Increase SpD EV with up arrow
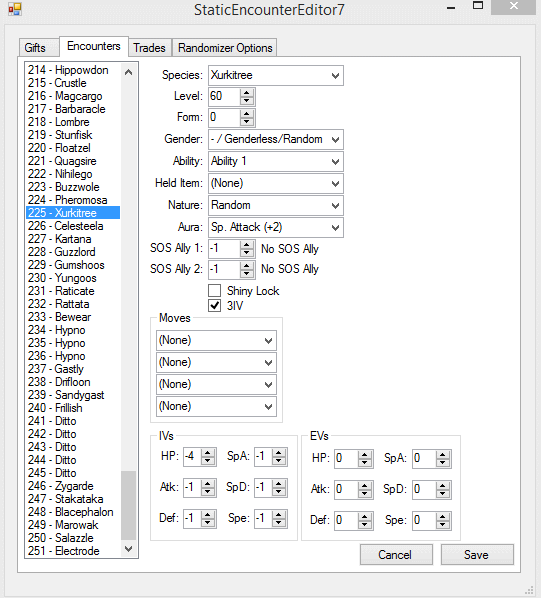 [x=443, y=486]
